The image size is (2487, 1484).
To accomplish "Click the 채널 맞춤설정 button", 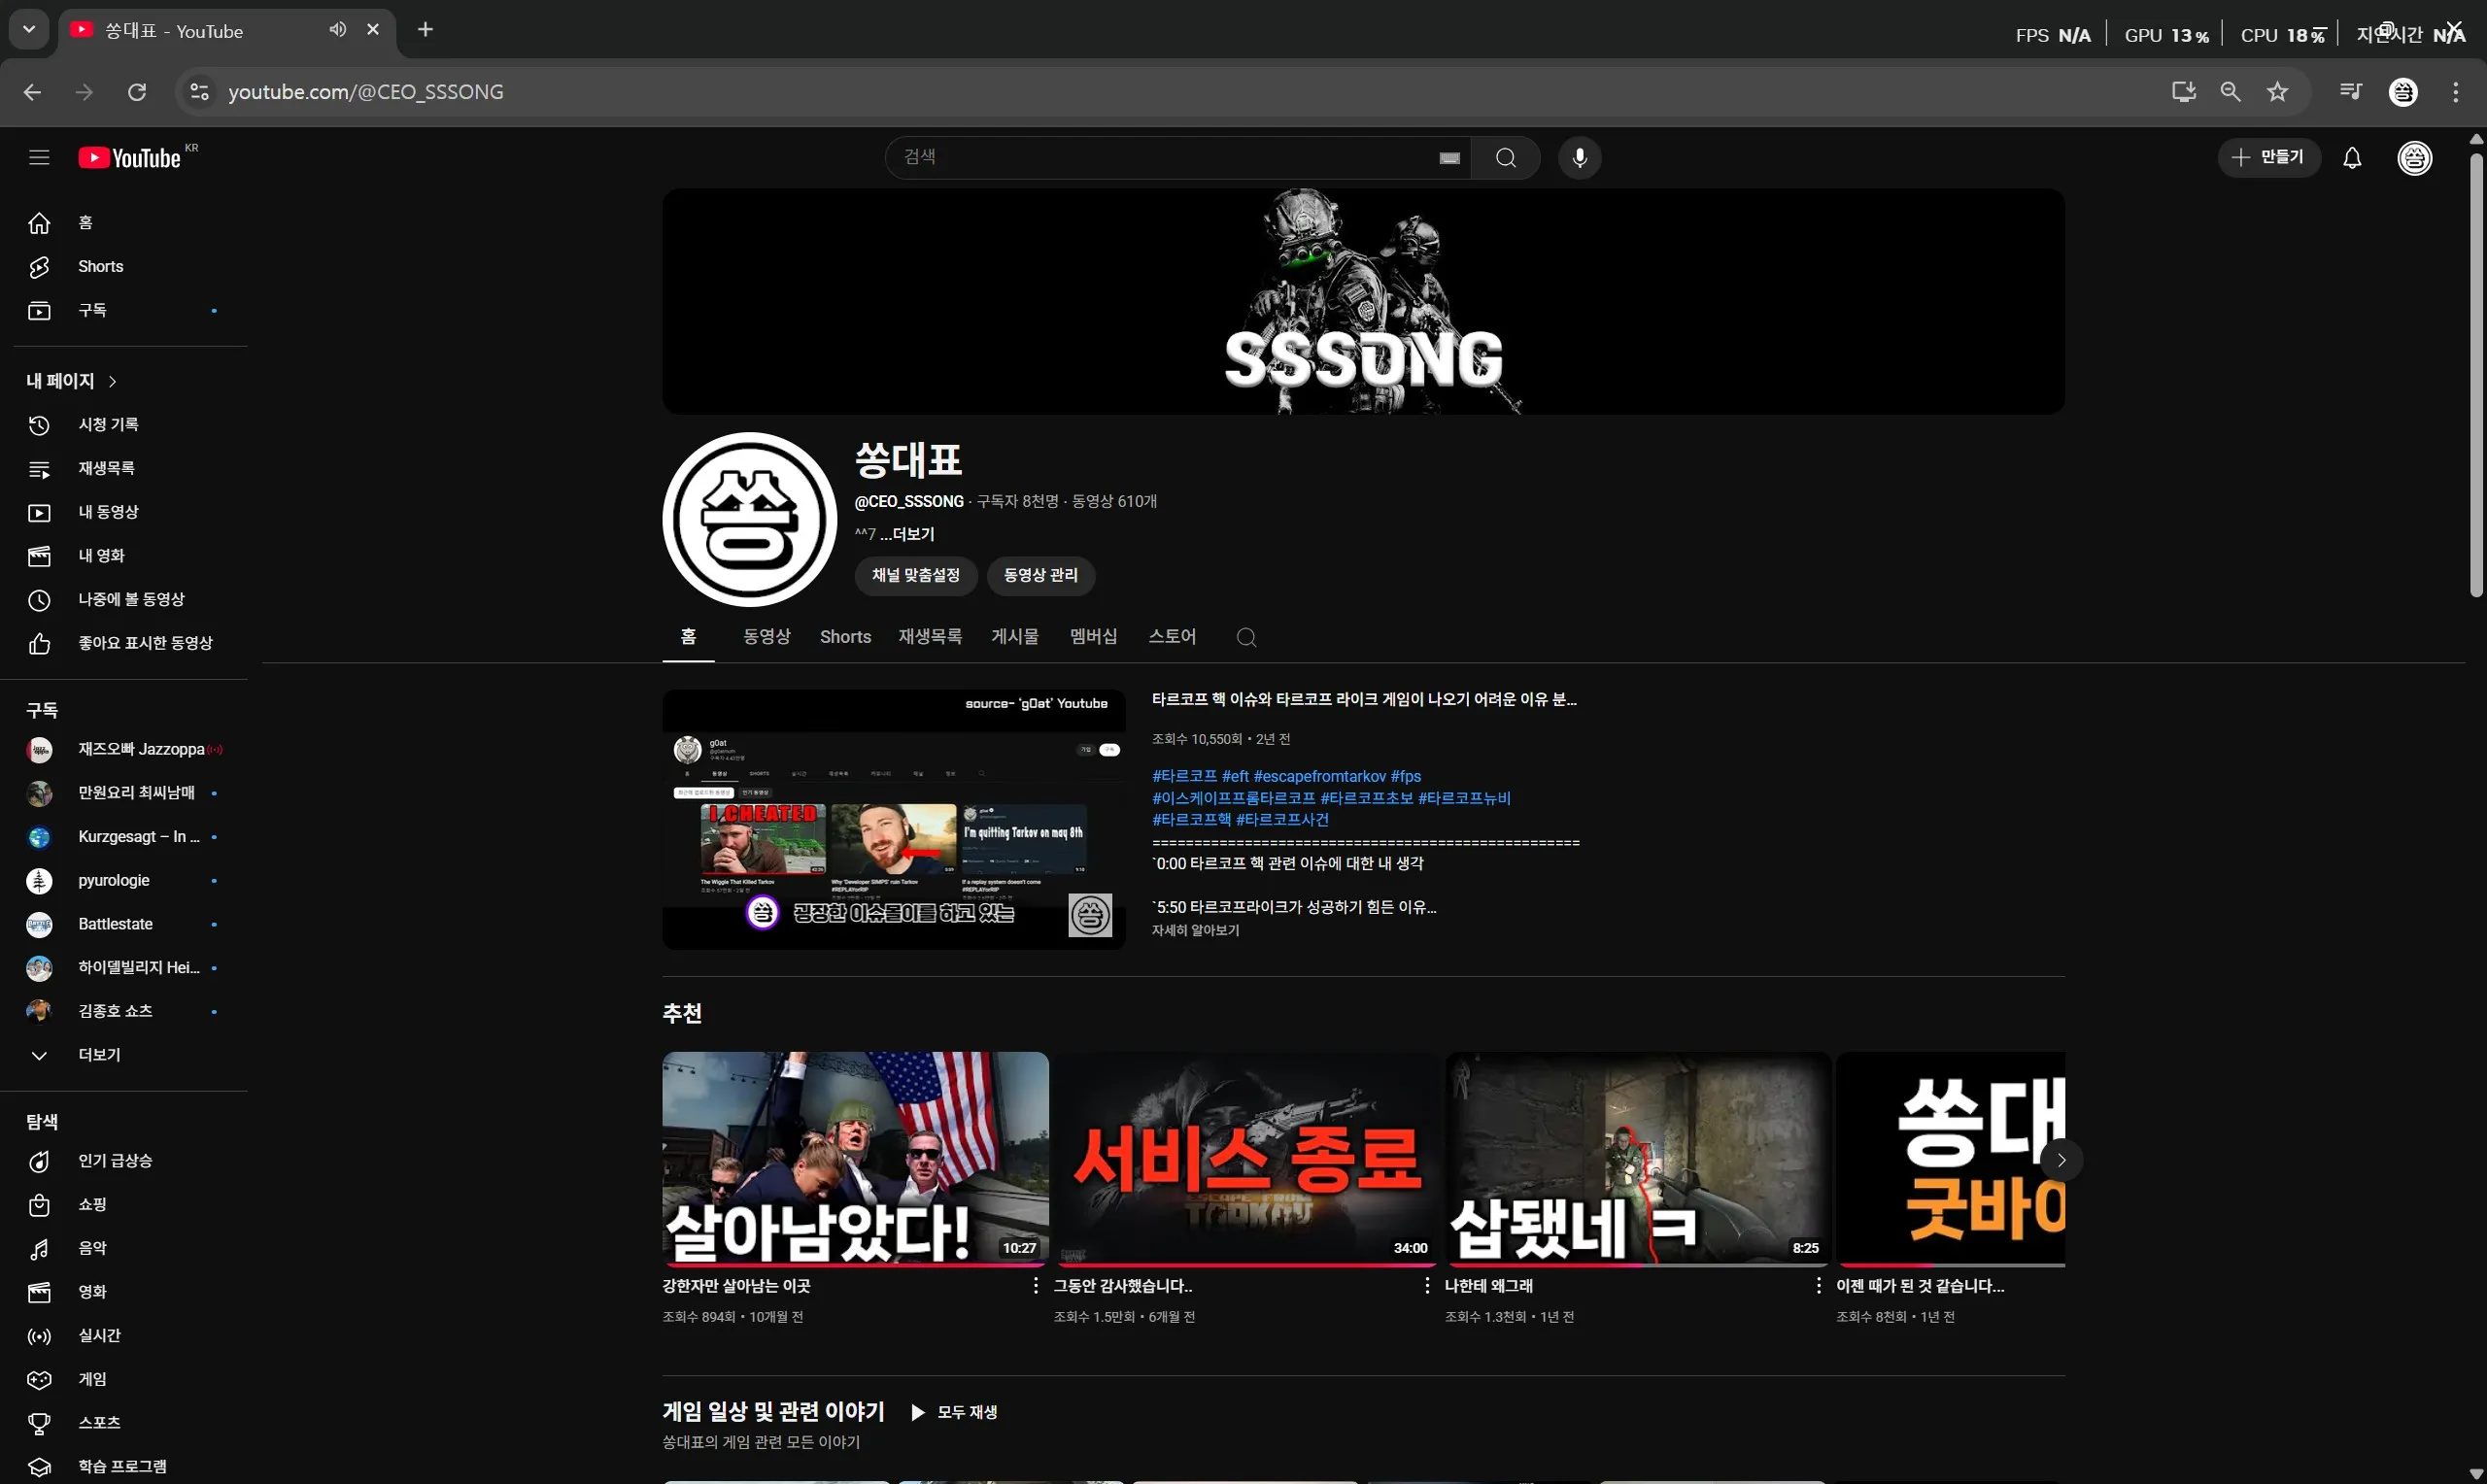I will point(915,576).
